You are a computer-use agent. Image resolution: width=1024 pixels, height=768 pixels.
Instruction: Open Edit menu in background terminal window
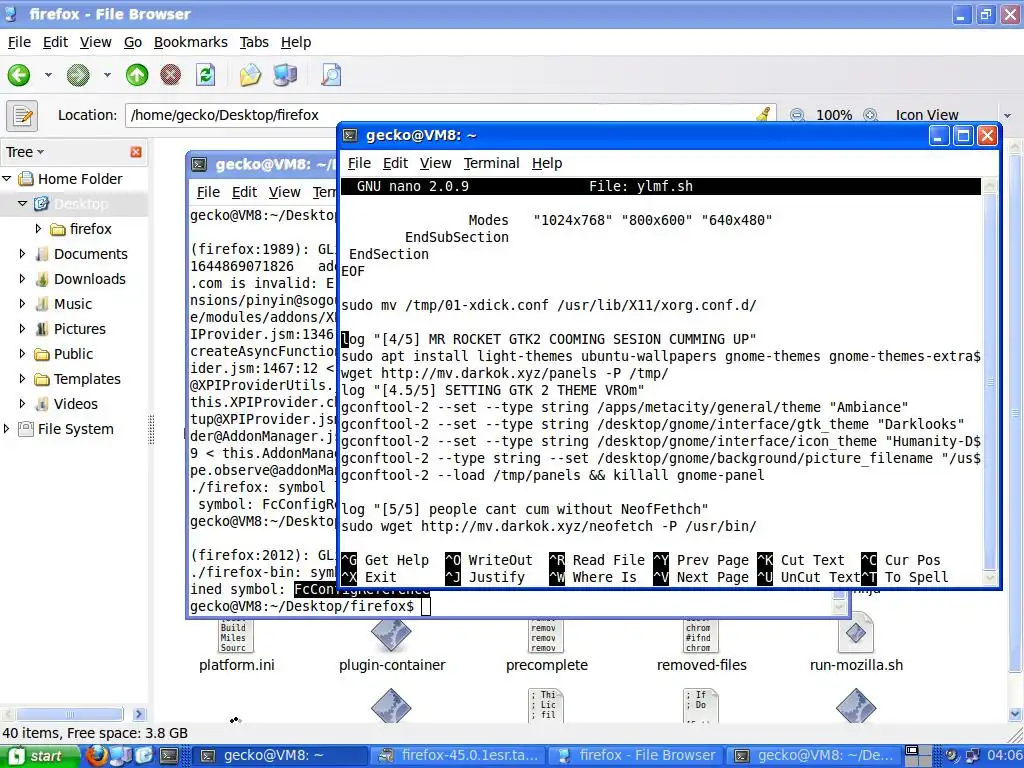coord(244,192)
